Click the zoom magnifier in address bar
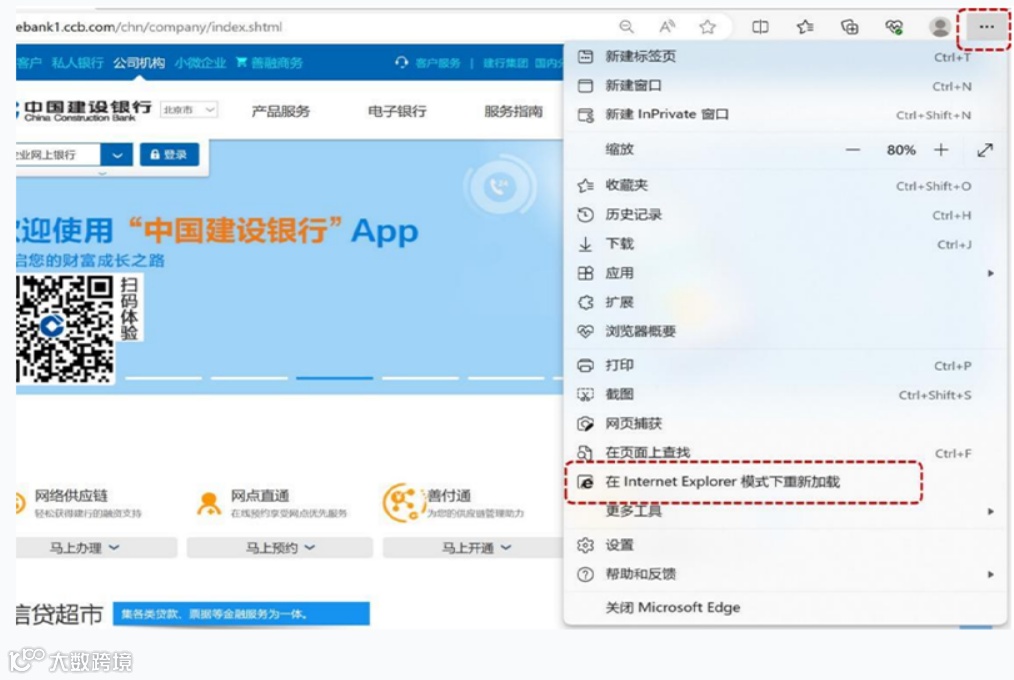1014x680 pixels. pos(626,27)
